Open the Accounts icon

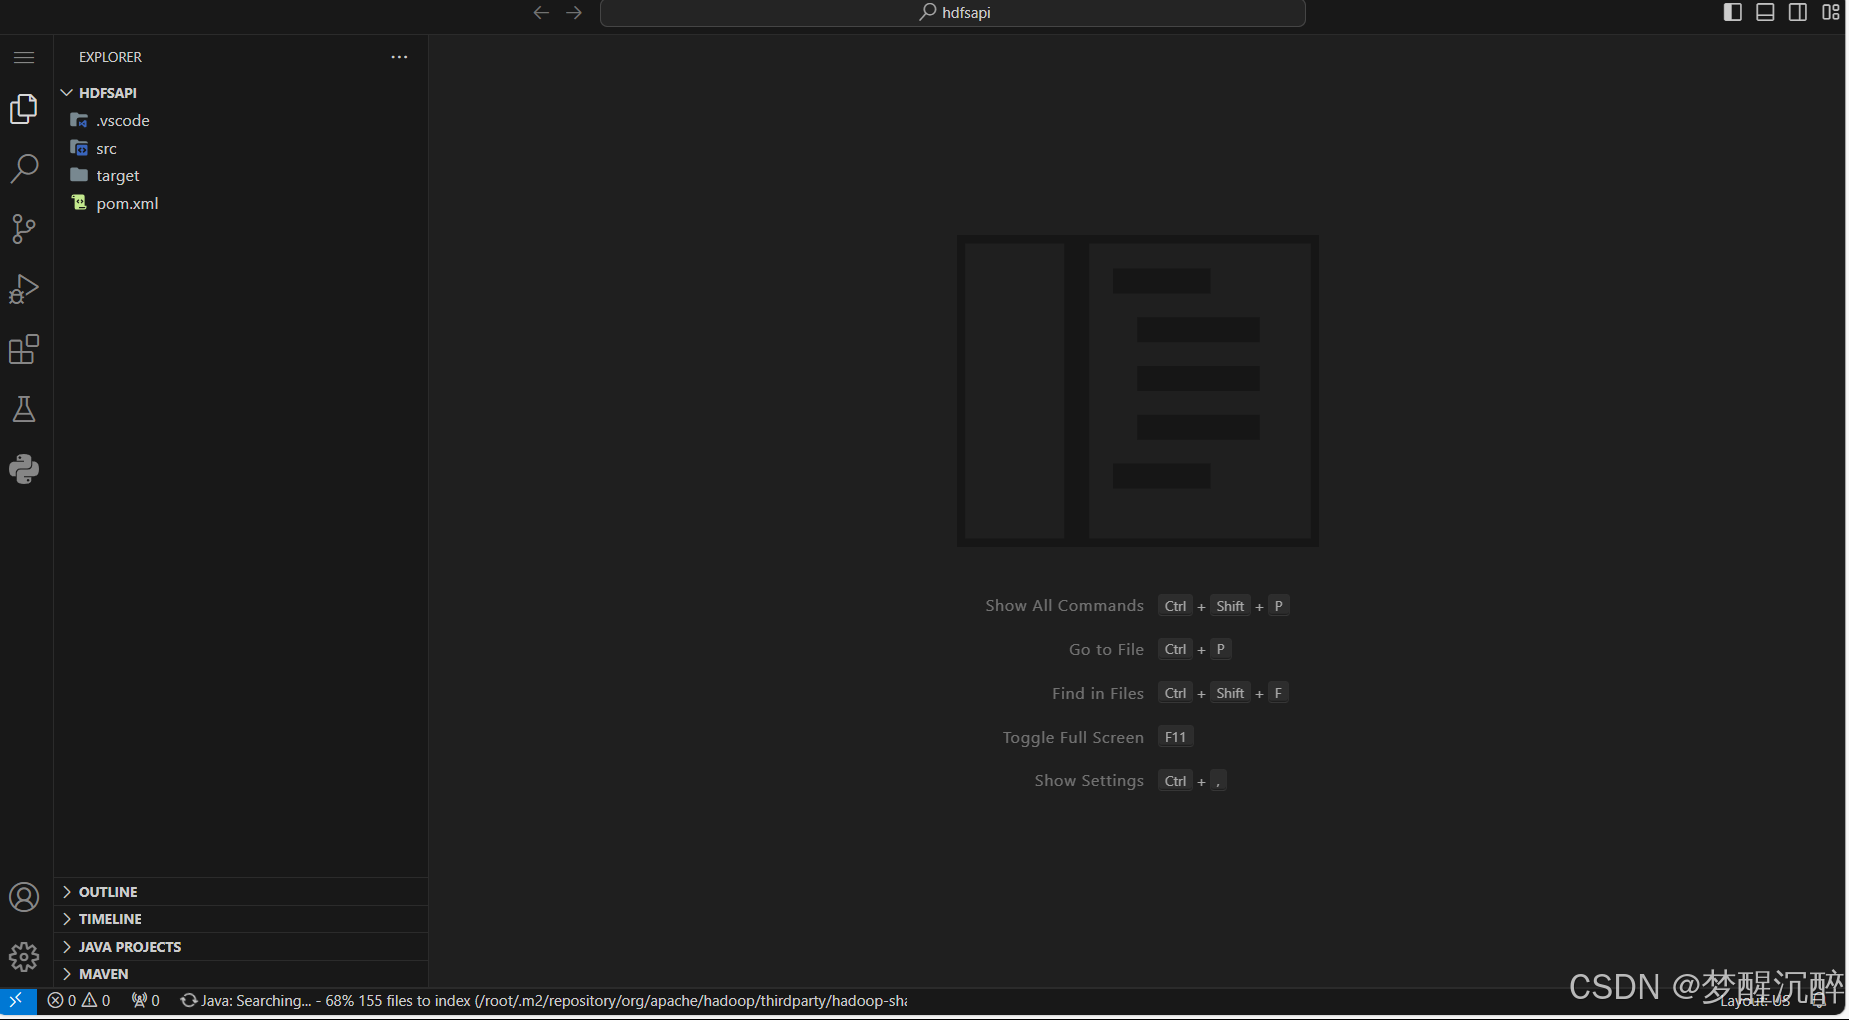[x=24, y=897]
